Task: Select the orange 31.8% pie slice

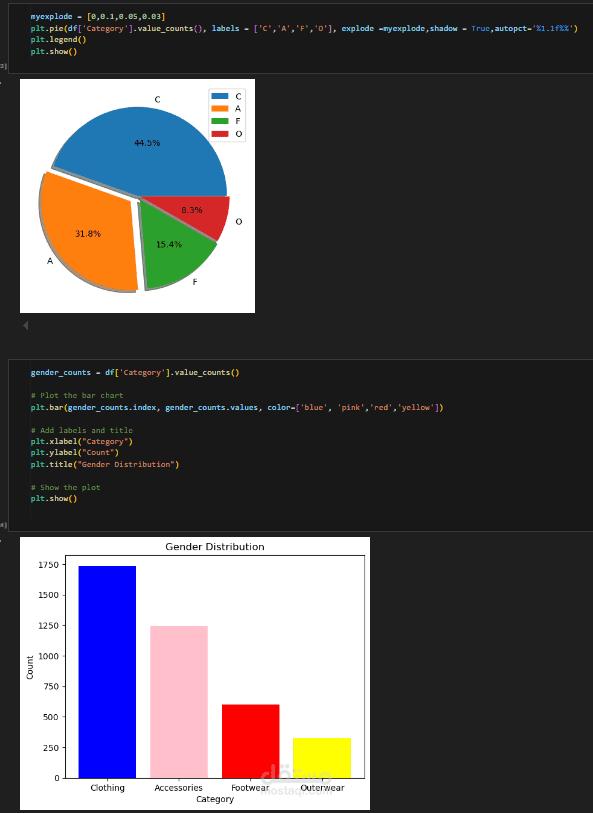Action: 88,233
